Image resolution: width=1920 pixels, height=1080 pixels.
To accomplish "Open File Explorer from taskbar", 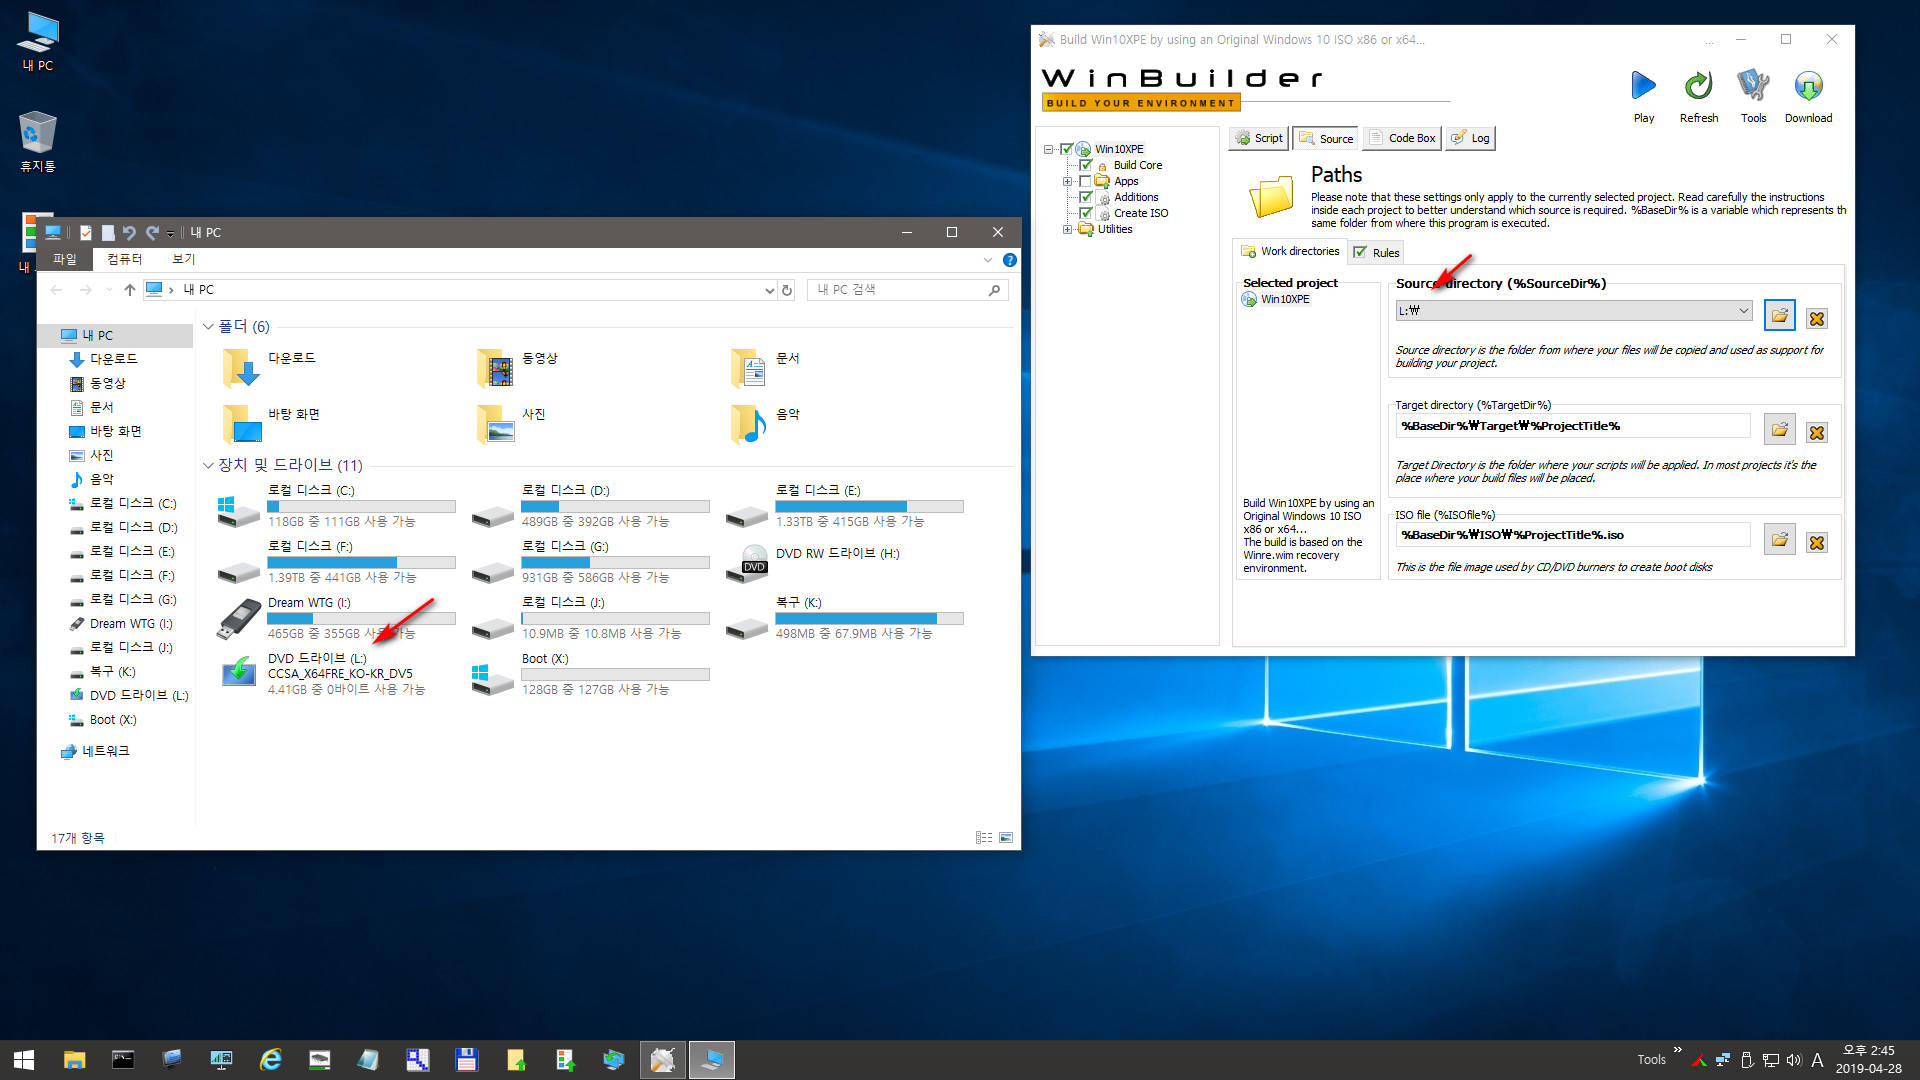I will pos(74,1060).
